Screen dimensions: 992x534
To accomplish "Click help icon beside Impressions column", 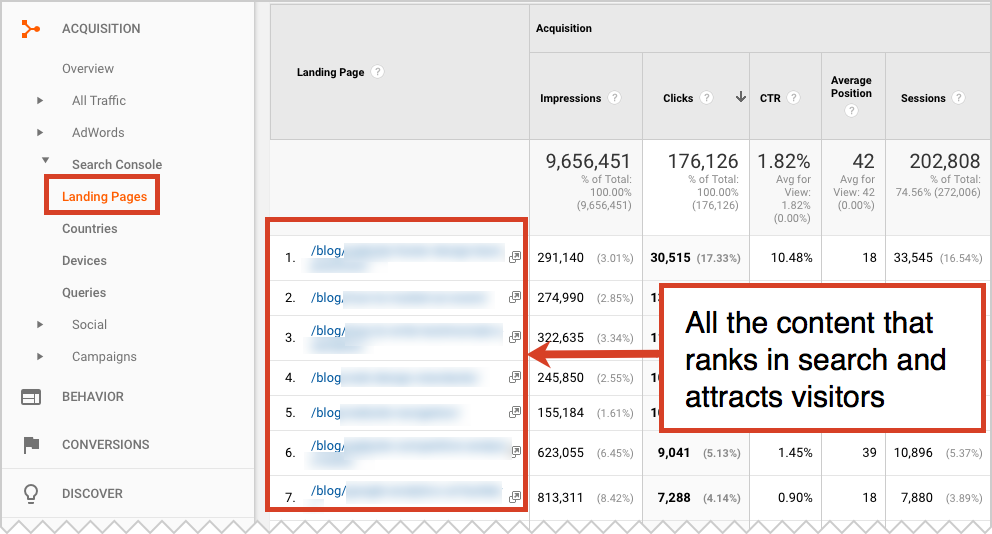I will [614, 98].
